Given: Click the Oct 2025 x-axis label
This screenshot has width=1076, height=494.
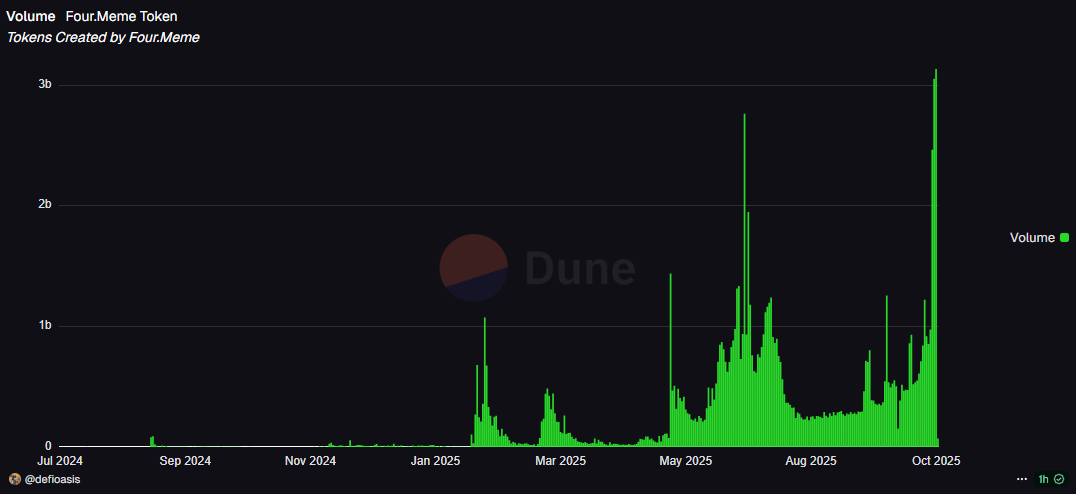Looking at the screenshot, I should pos(935,461).
